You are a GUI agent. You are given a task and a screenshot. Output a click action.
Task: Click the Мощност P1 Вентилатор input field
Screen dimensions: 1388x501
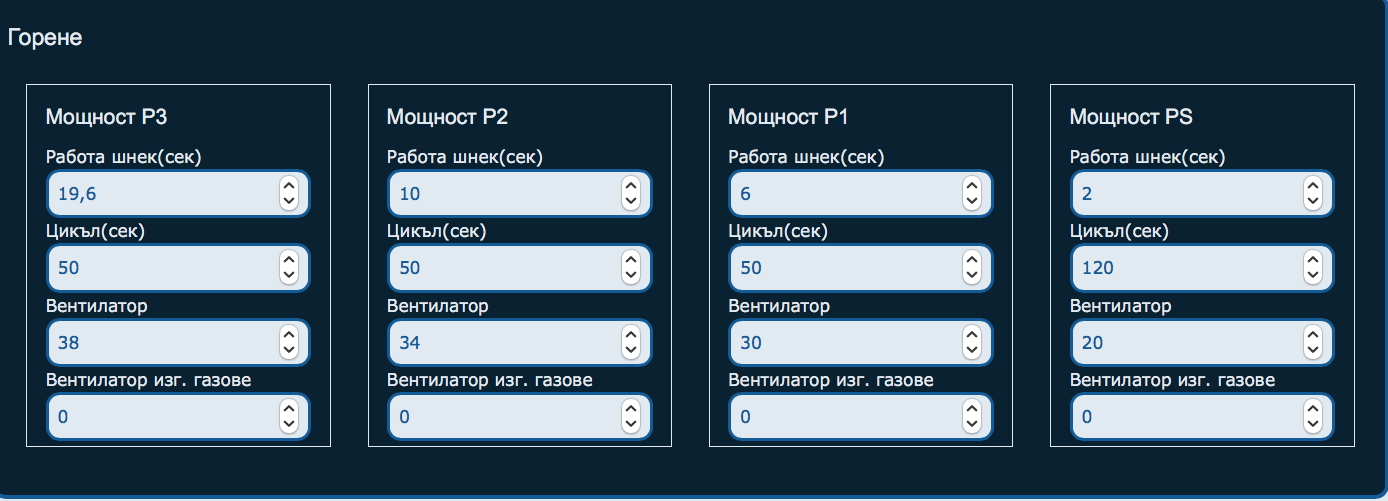coord(842,342)
